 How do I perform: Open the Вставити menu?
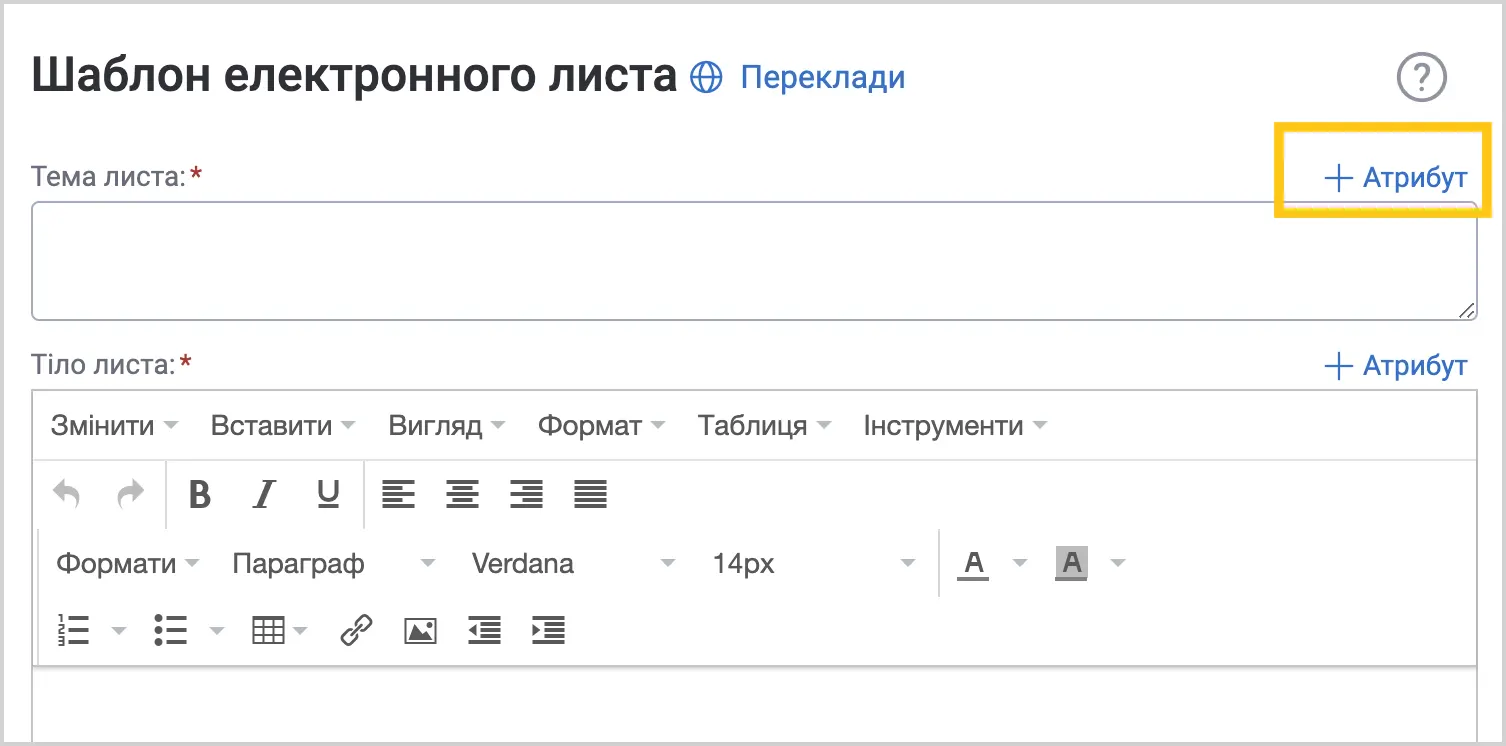[282, 426]
